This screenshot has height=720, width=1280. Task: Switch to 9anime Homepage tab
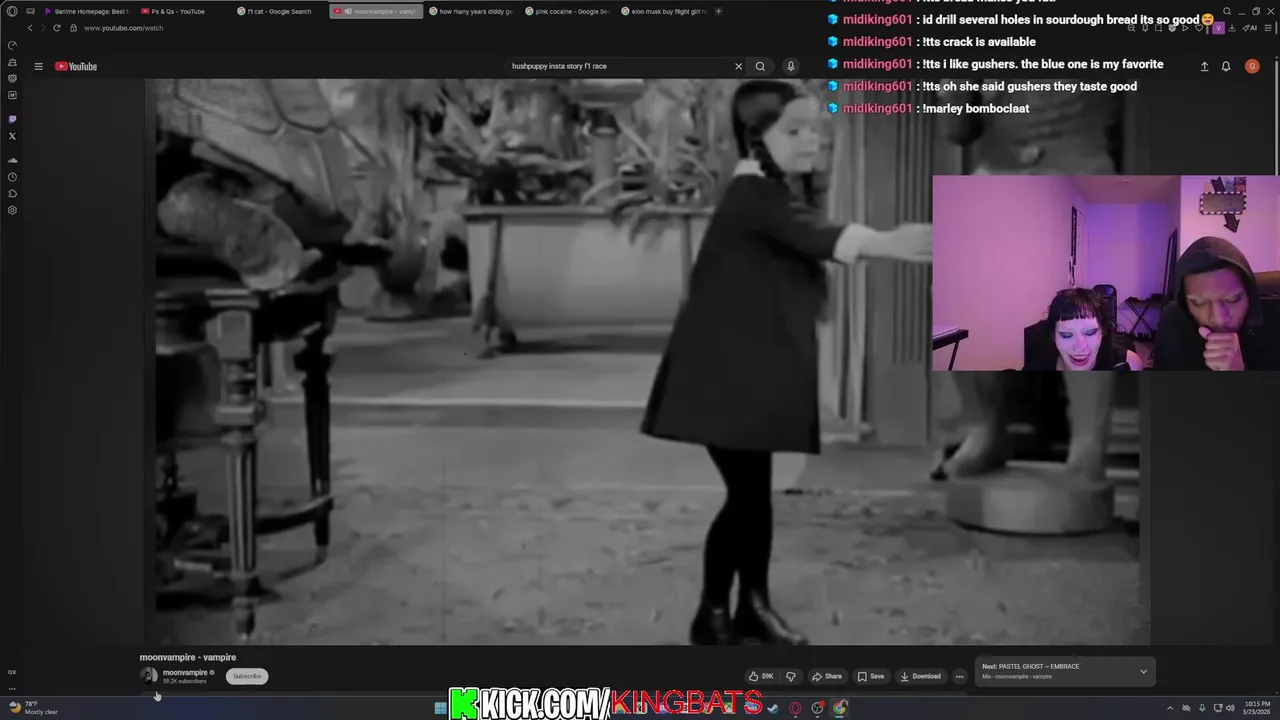click(x=87, y=11)
